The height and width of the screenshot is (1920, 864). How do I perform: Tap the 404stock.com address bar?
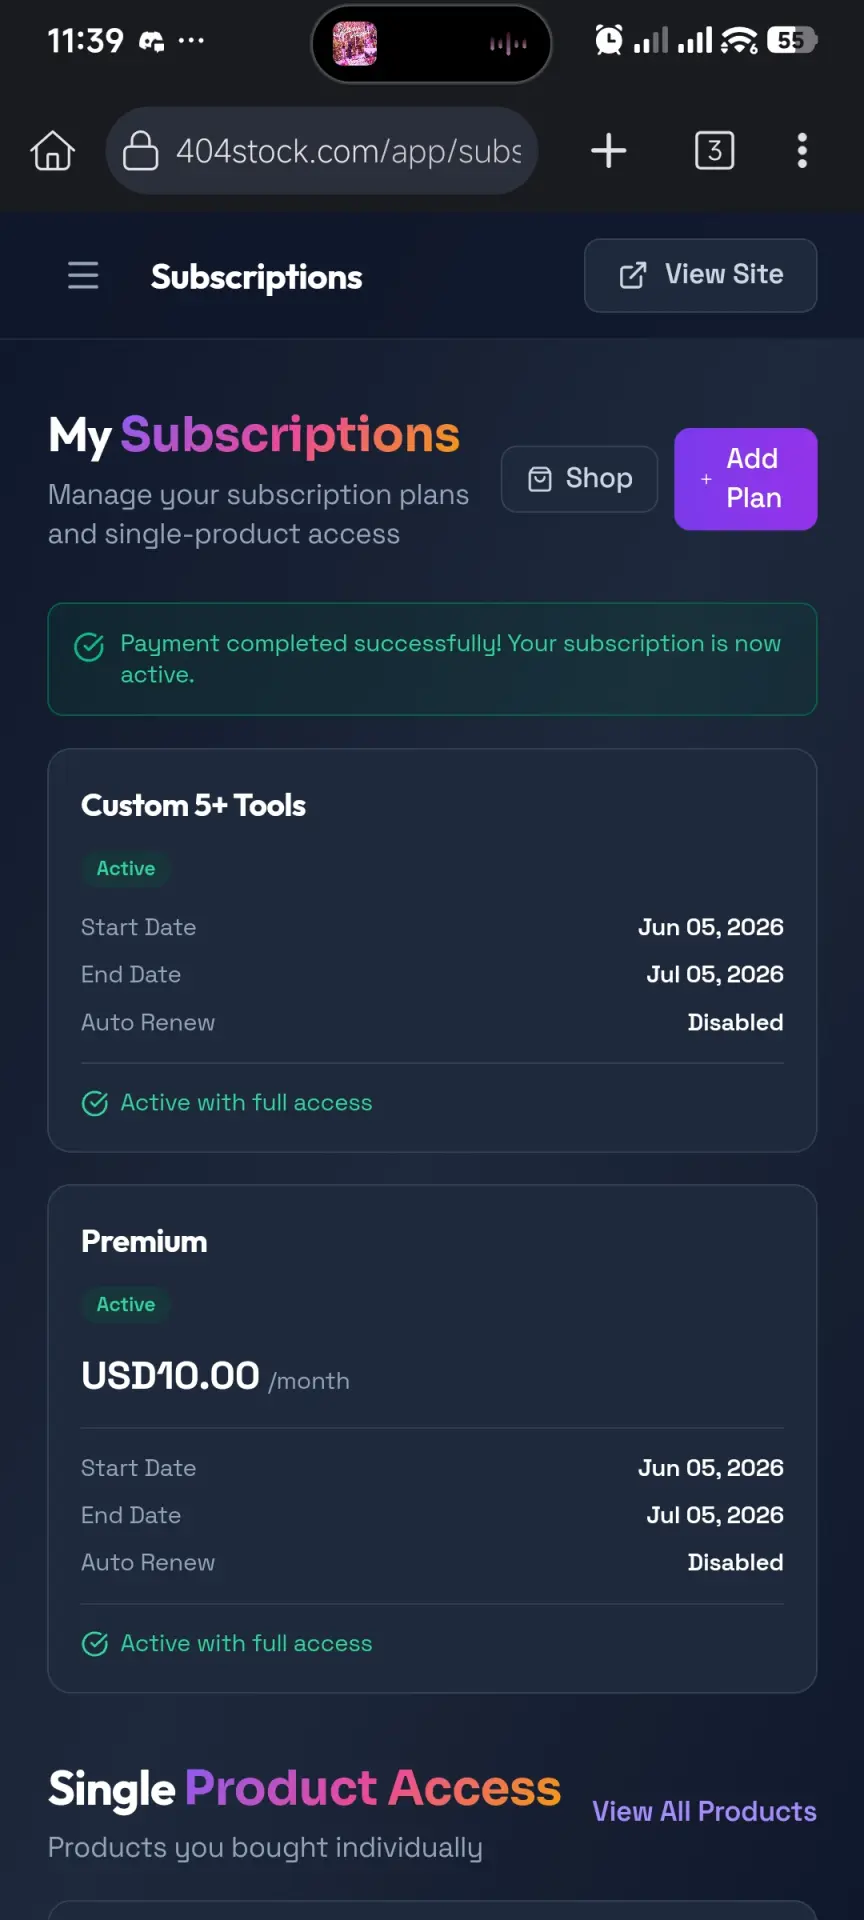tap(321, 151)
